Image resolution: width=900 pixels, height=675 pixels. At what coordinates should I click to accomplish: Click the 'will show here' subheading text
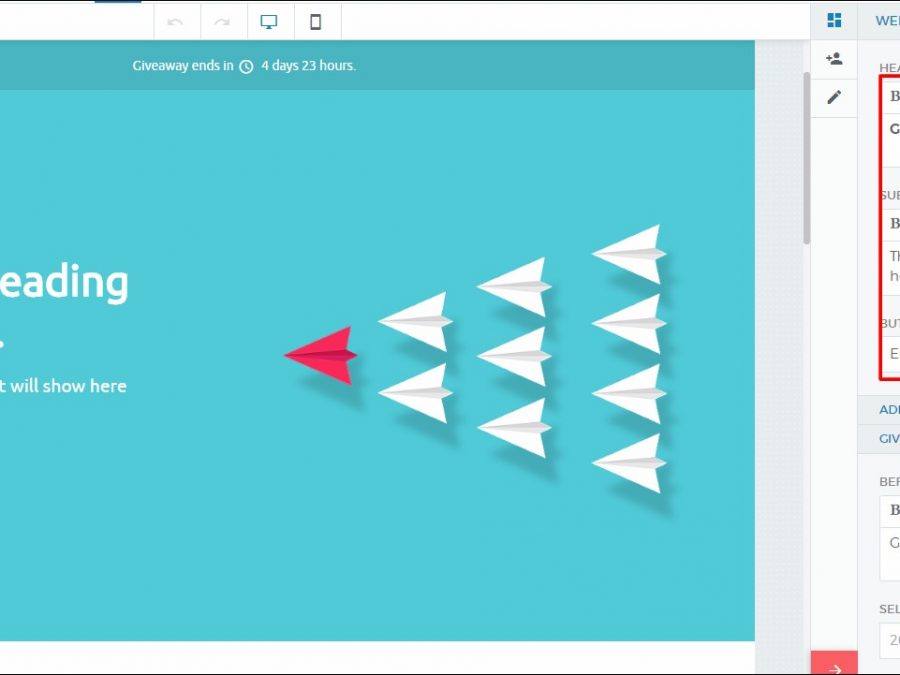click(64, 386)
